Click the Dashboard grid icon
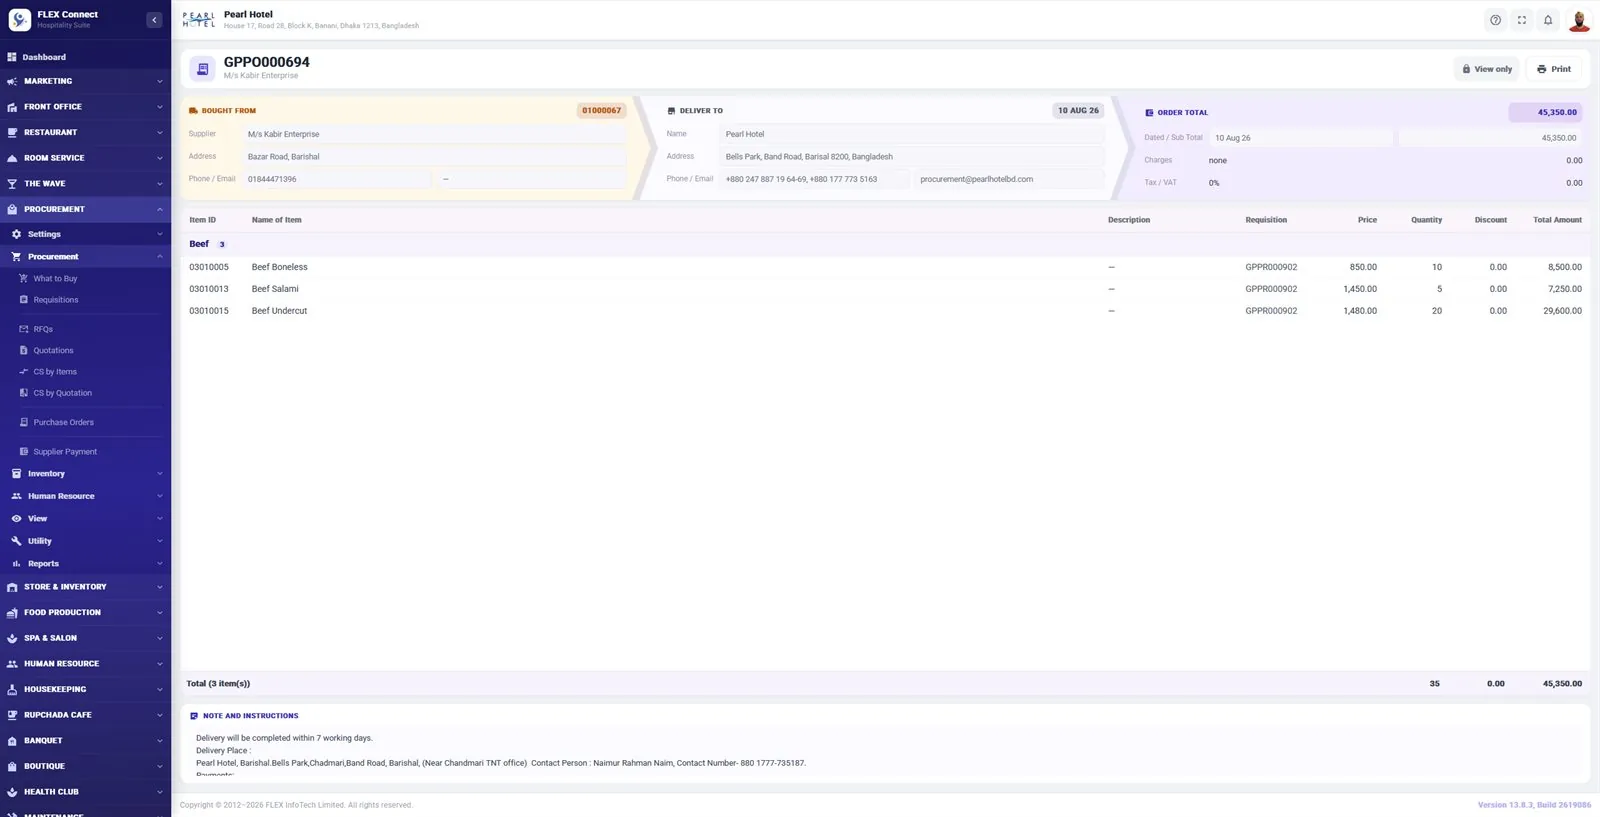Screen dimensions: 1600x817 click(x=12, y=57)
